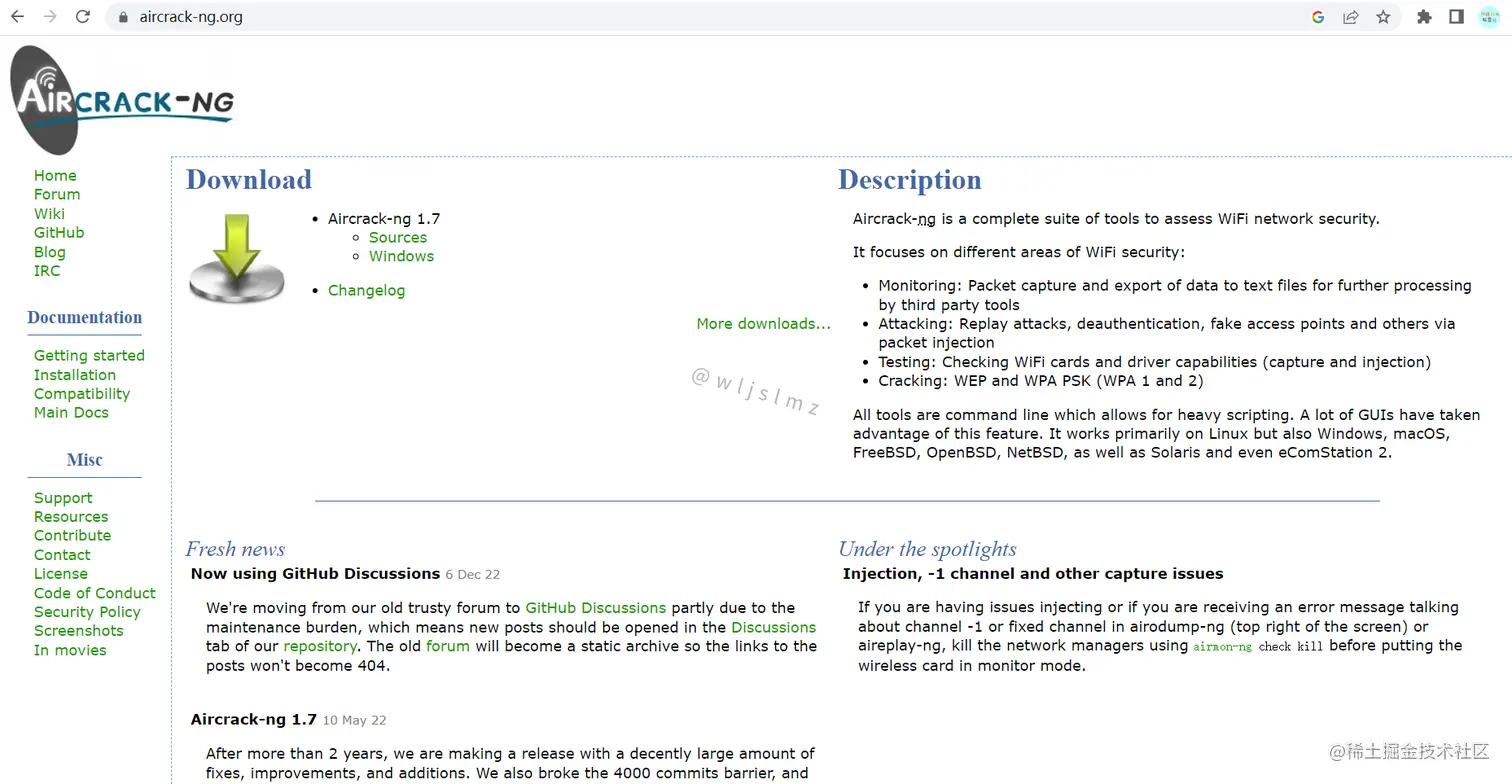This screenshot has width=1512, height=784.
Task: Reload the page with refresh icon
Action: pyautogui.click(x=83, y=17)
